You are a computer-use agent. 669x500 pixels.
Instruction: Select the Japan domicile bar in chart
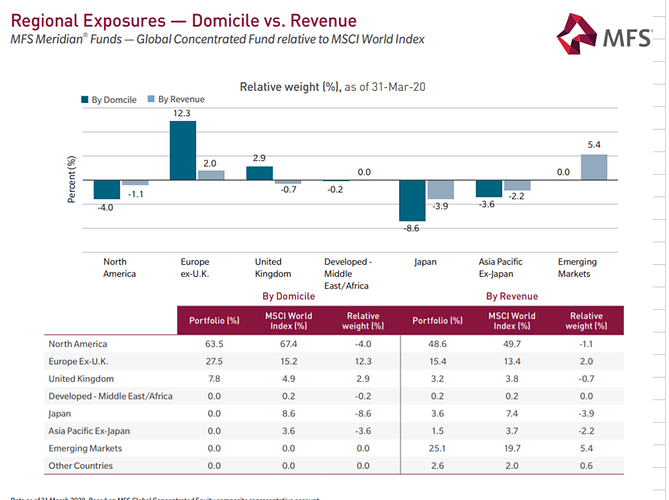pyautogui.click(x=412, y=201)
